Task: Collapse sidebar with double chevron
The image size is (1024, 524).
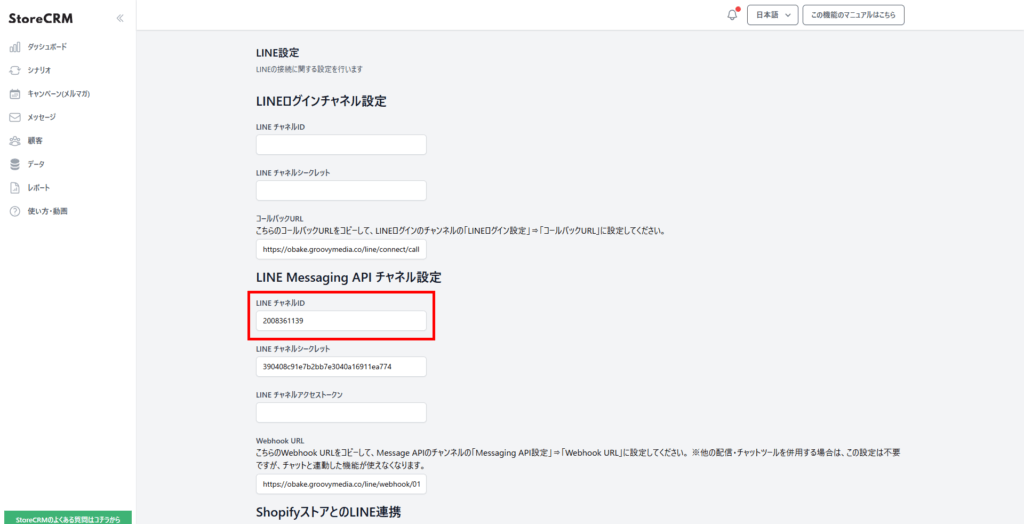Action: [x=120, y=18]
